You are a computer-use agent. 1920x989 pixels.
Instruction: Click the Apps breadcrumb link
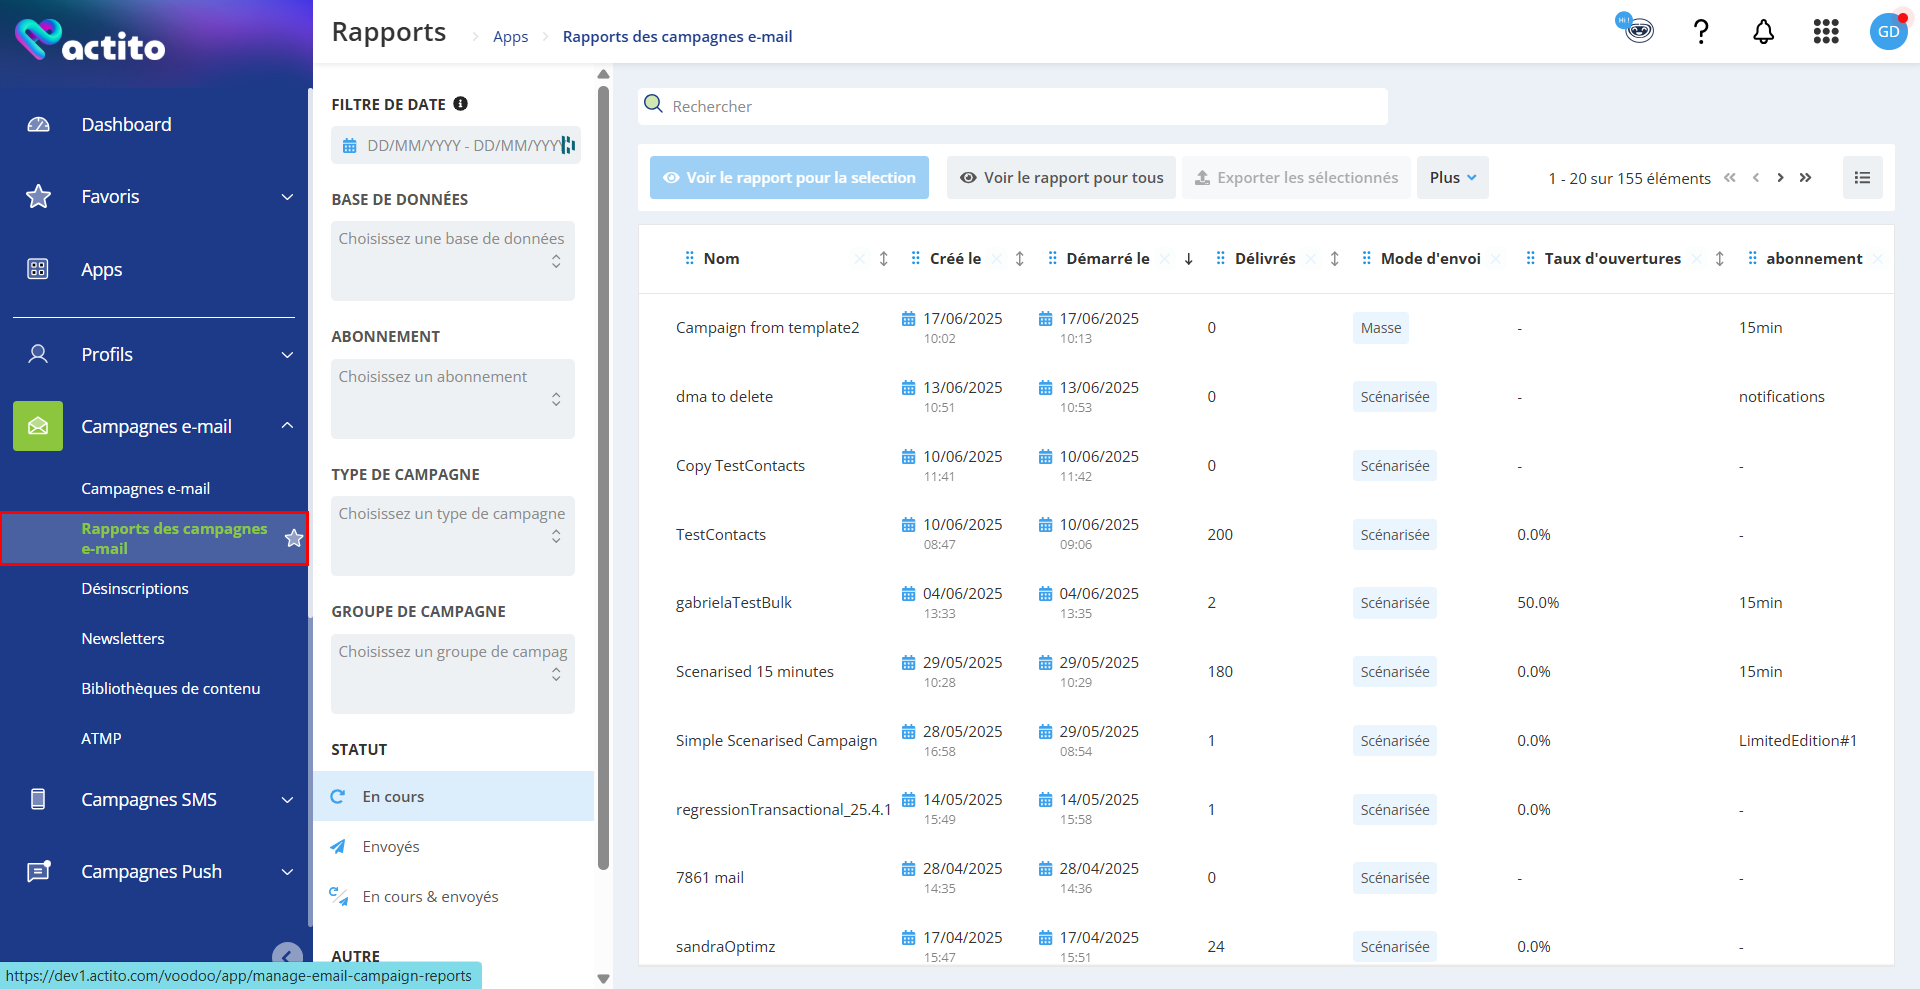[x=510, y=37]
